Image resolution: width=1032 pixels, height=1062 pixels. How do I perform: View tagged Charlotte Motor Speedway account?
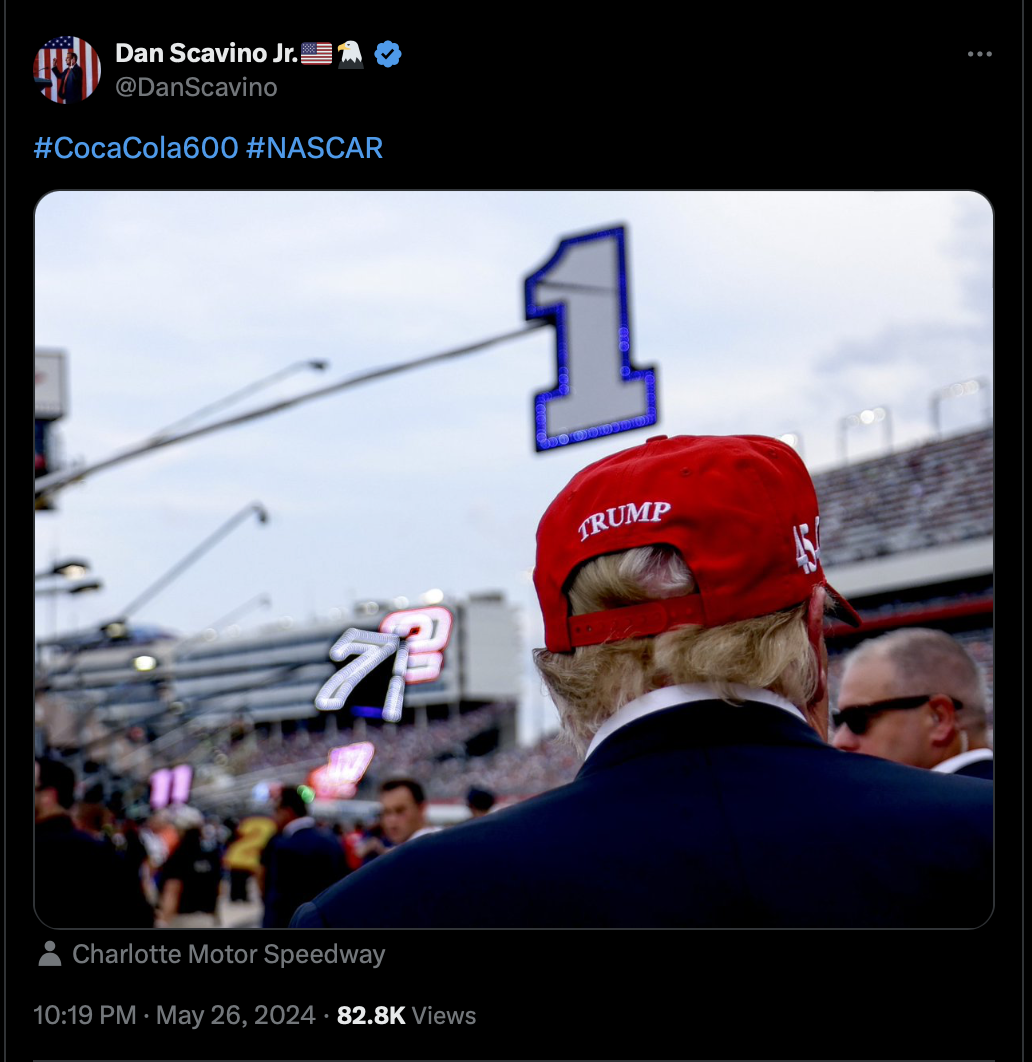[229, 954]
